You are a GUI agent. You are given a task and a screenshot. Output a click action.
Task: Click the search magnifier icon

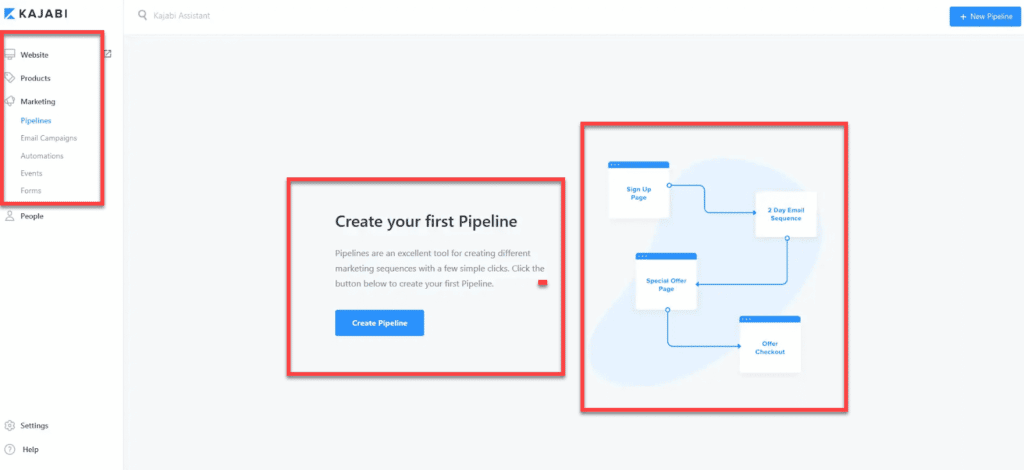(142, 14)
